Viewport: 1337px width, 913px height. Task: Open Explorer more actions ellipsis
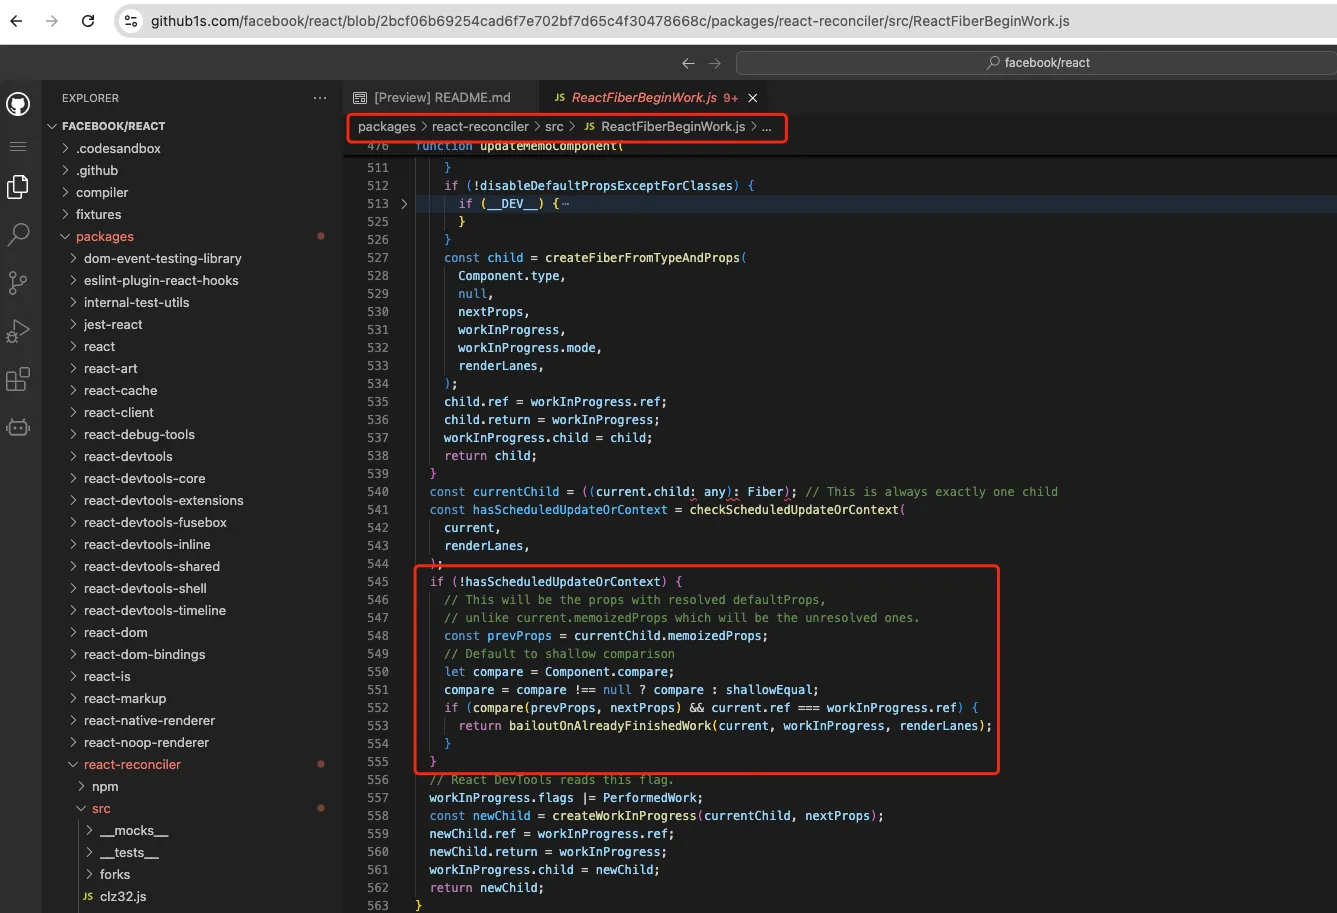pyautogui.click(x=320, y=98)
